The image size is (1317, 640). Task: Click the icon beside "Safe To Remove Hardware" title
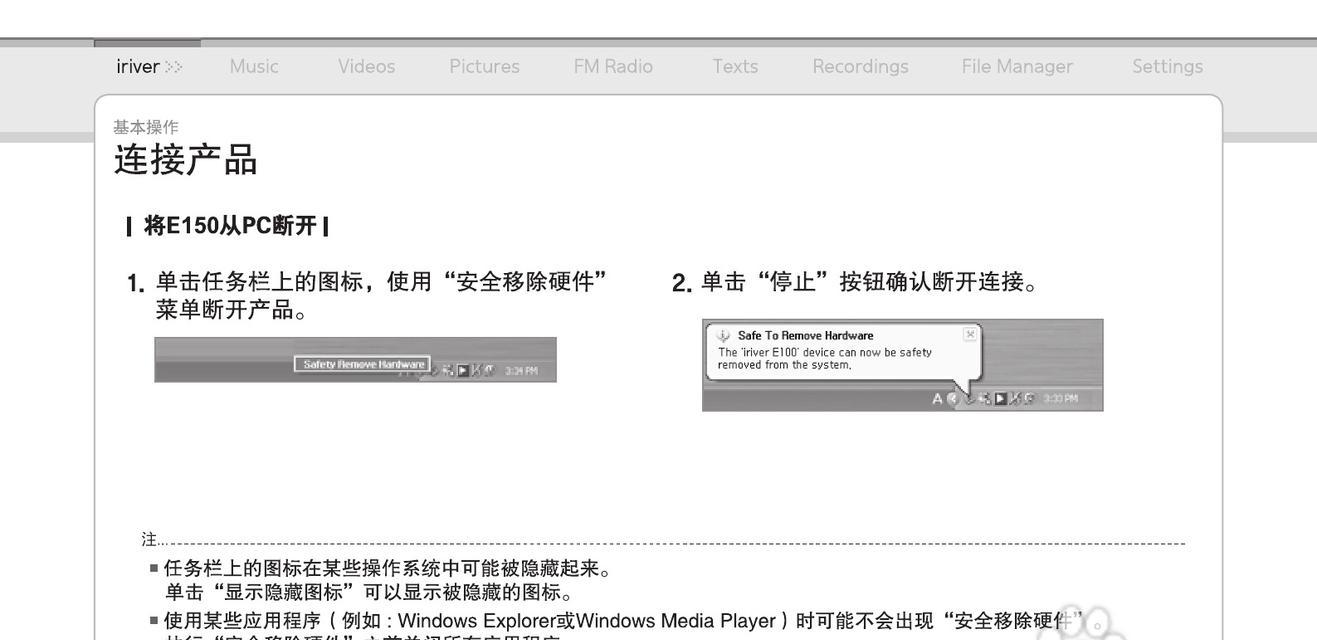pyautogui.click(x=725, y=335)
